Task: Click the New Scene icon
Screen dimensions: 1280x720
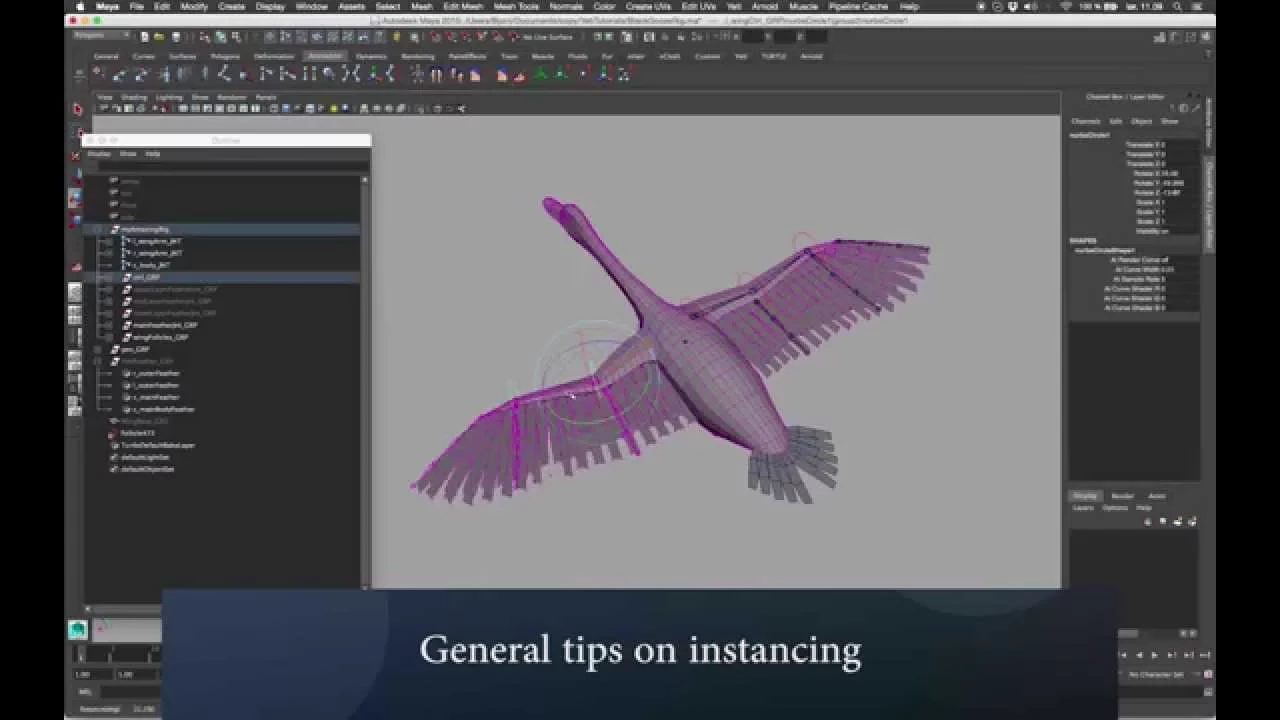Action: [145, 37]
